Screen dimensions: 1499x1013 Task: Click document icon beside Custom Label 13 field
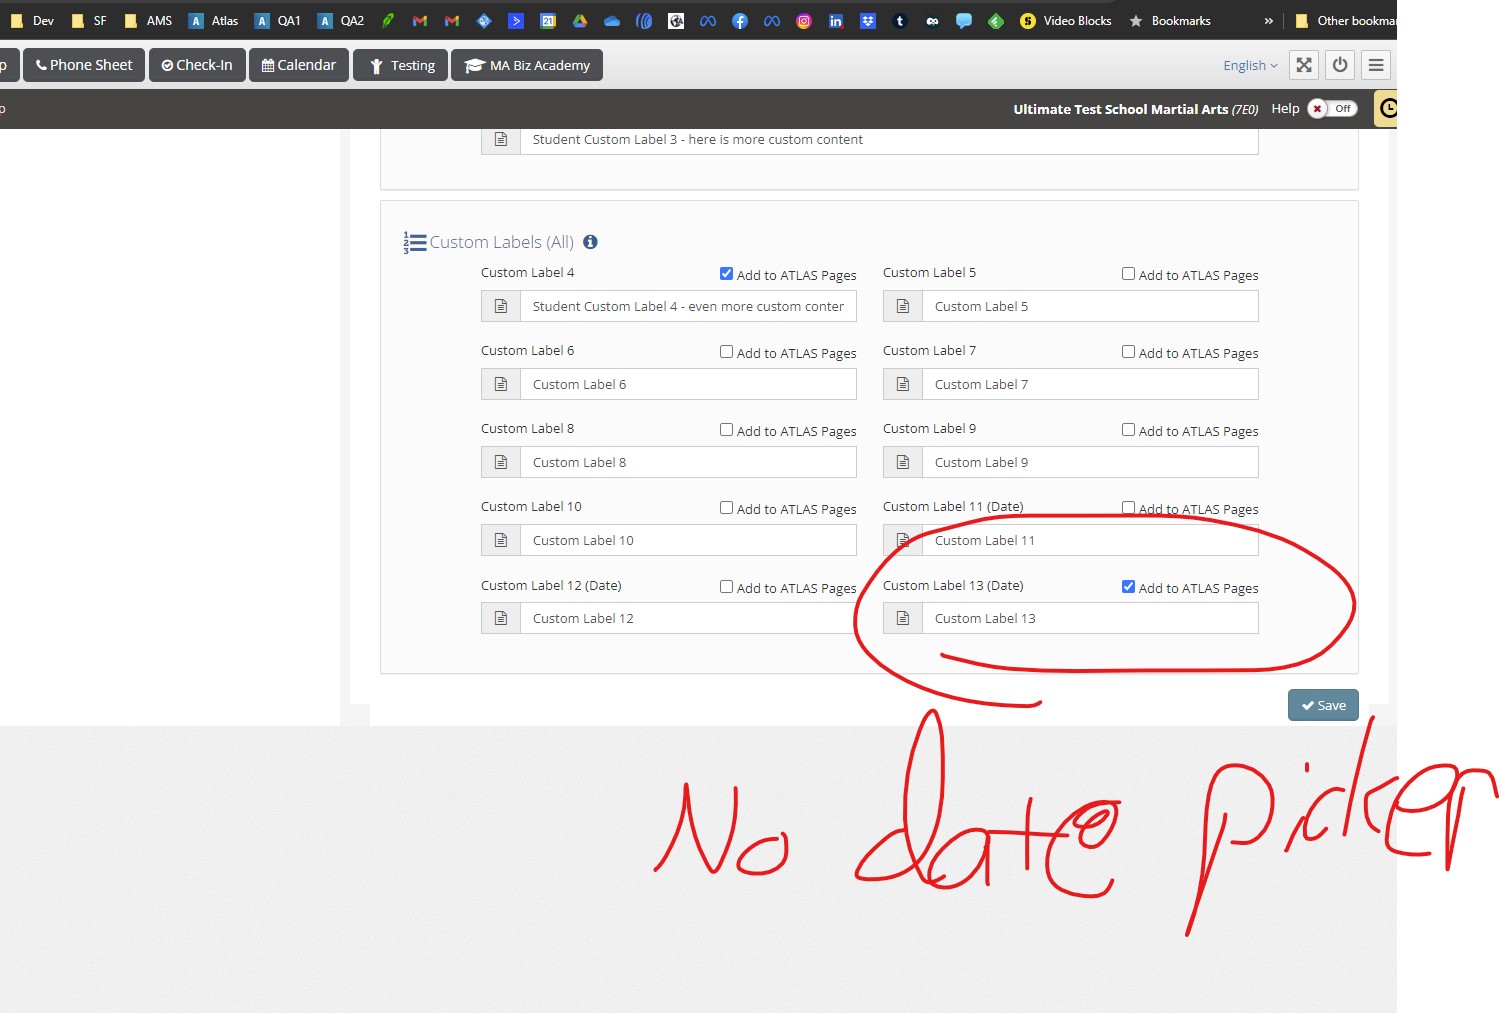coord(902,618)
